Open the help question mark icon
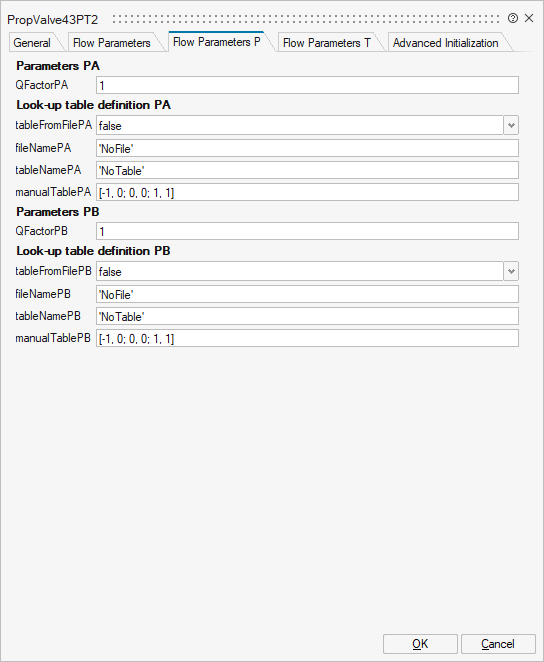Viewport: 544px width, 662px height. pos(513,18)
